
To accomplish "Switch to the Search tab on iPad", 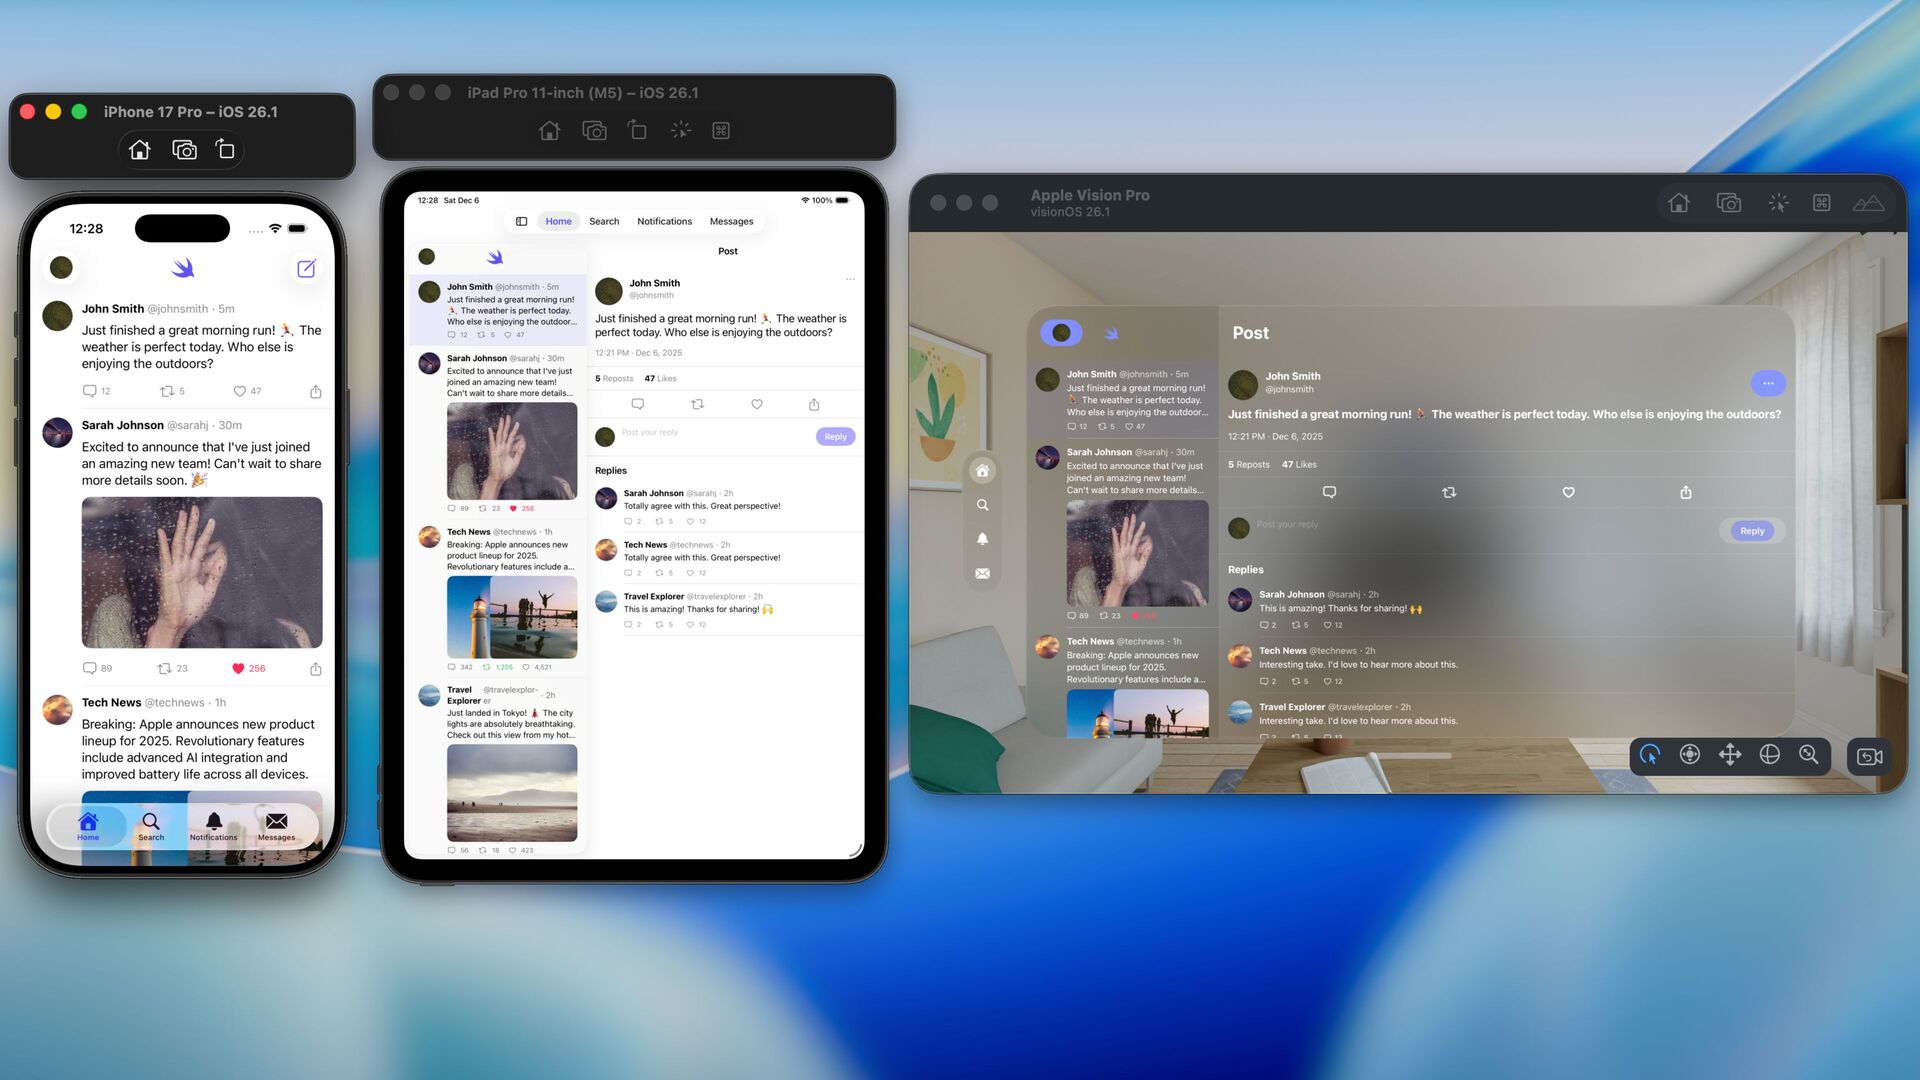I will [x=603, y=222].
